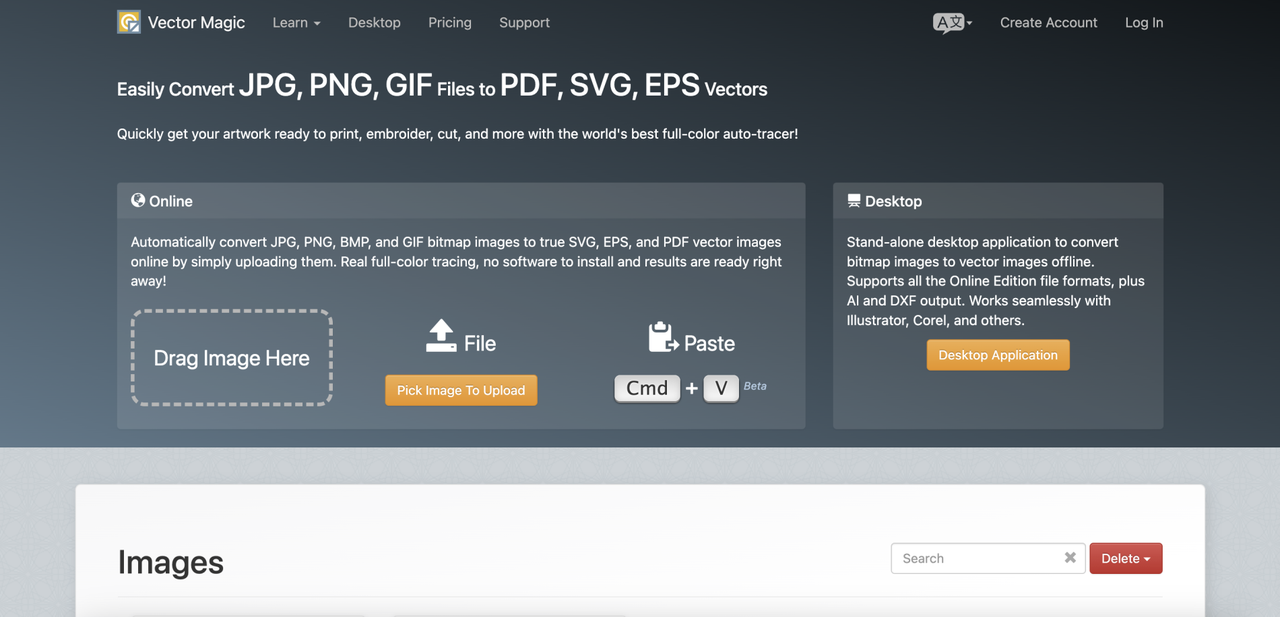
Task: Open the Support page
Action: [x=525, y=22]
